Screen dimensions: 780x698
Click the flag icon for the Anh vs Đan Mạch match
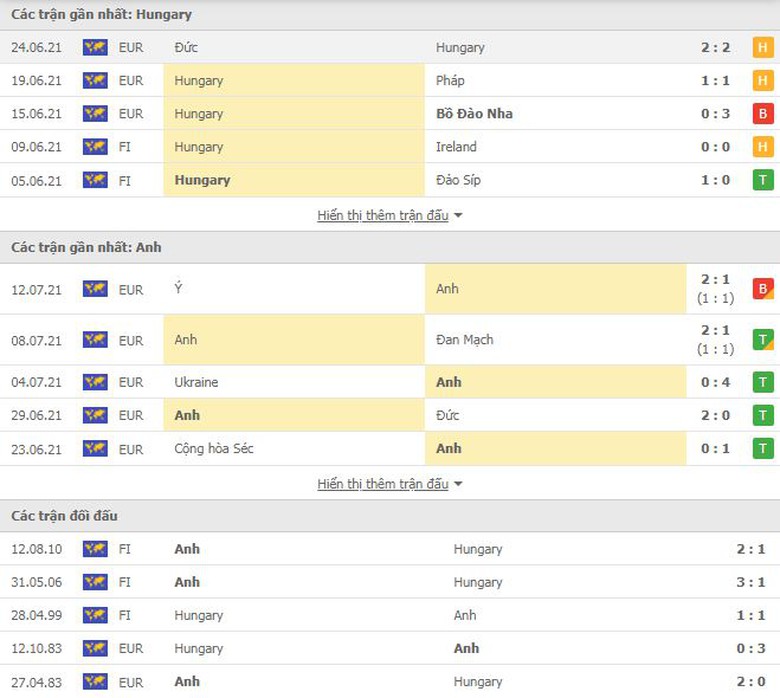click(95, 340)
